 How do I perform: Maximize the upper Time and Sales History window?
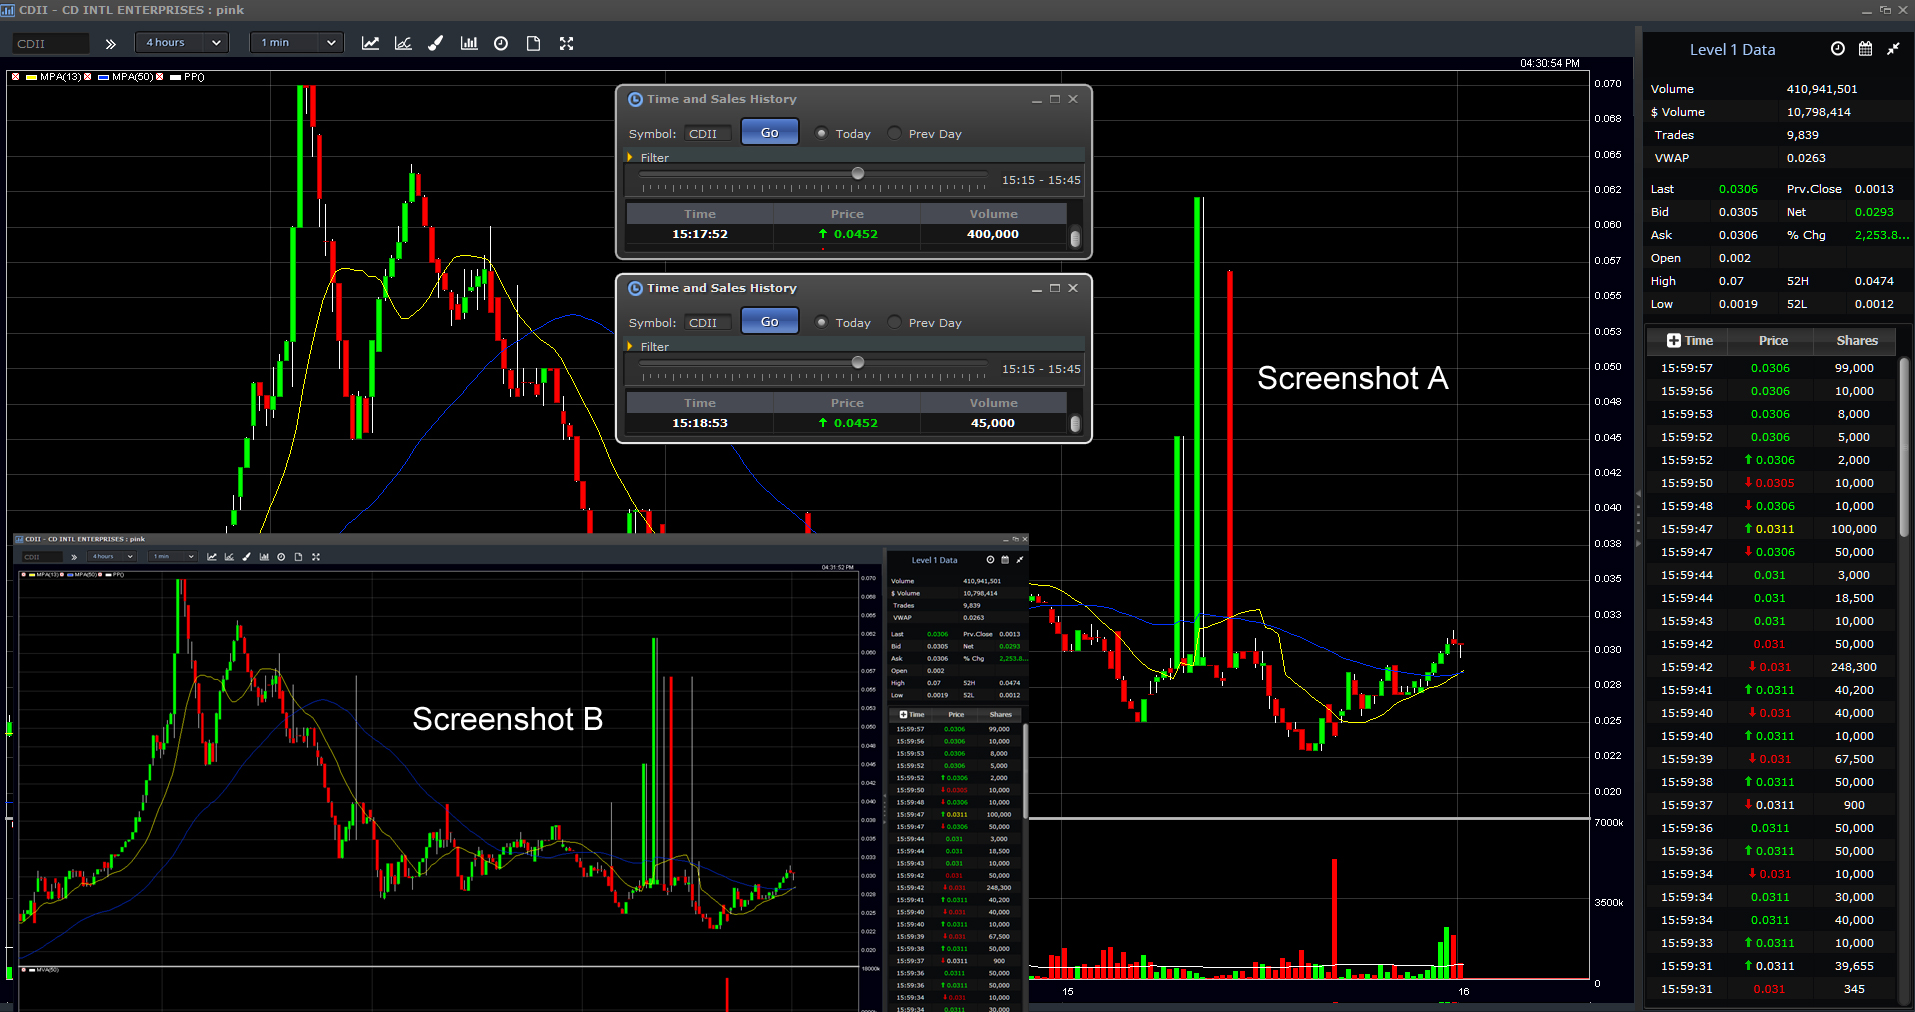click(1055, 99)
